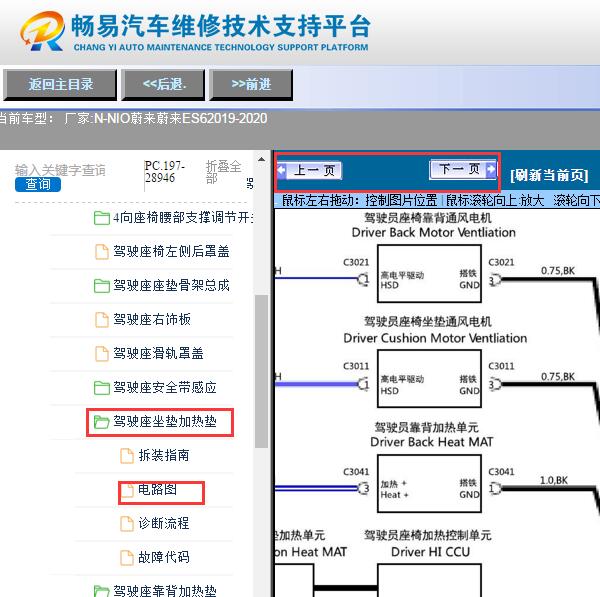The height and width of the screenshot is (597, 600).
Task: Click the document icon of 拆装指南
Action: (x=127, y=455)
